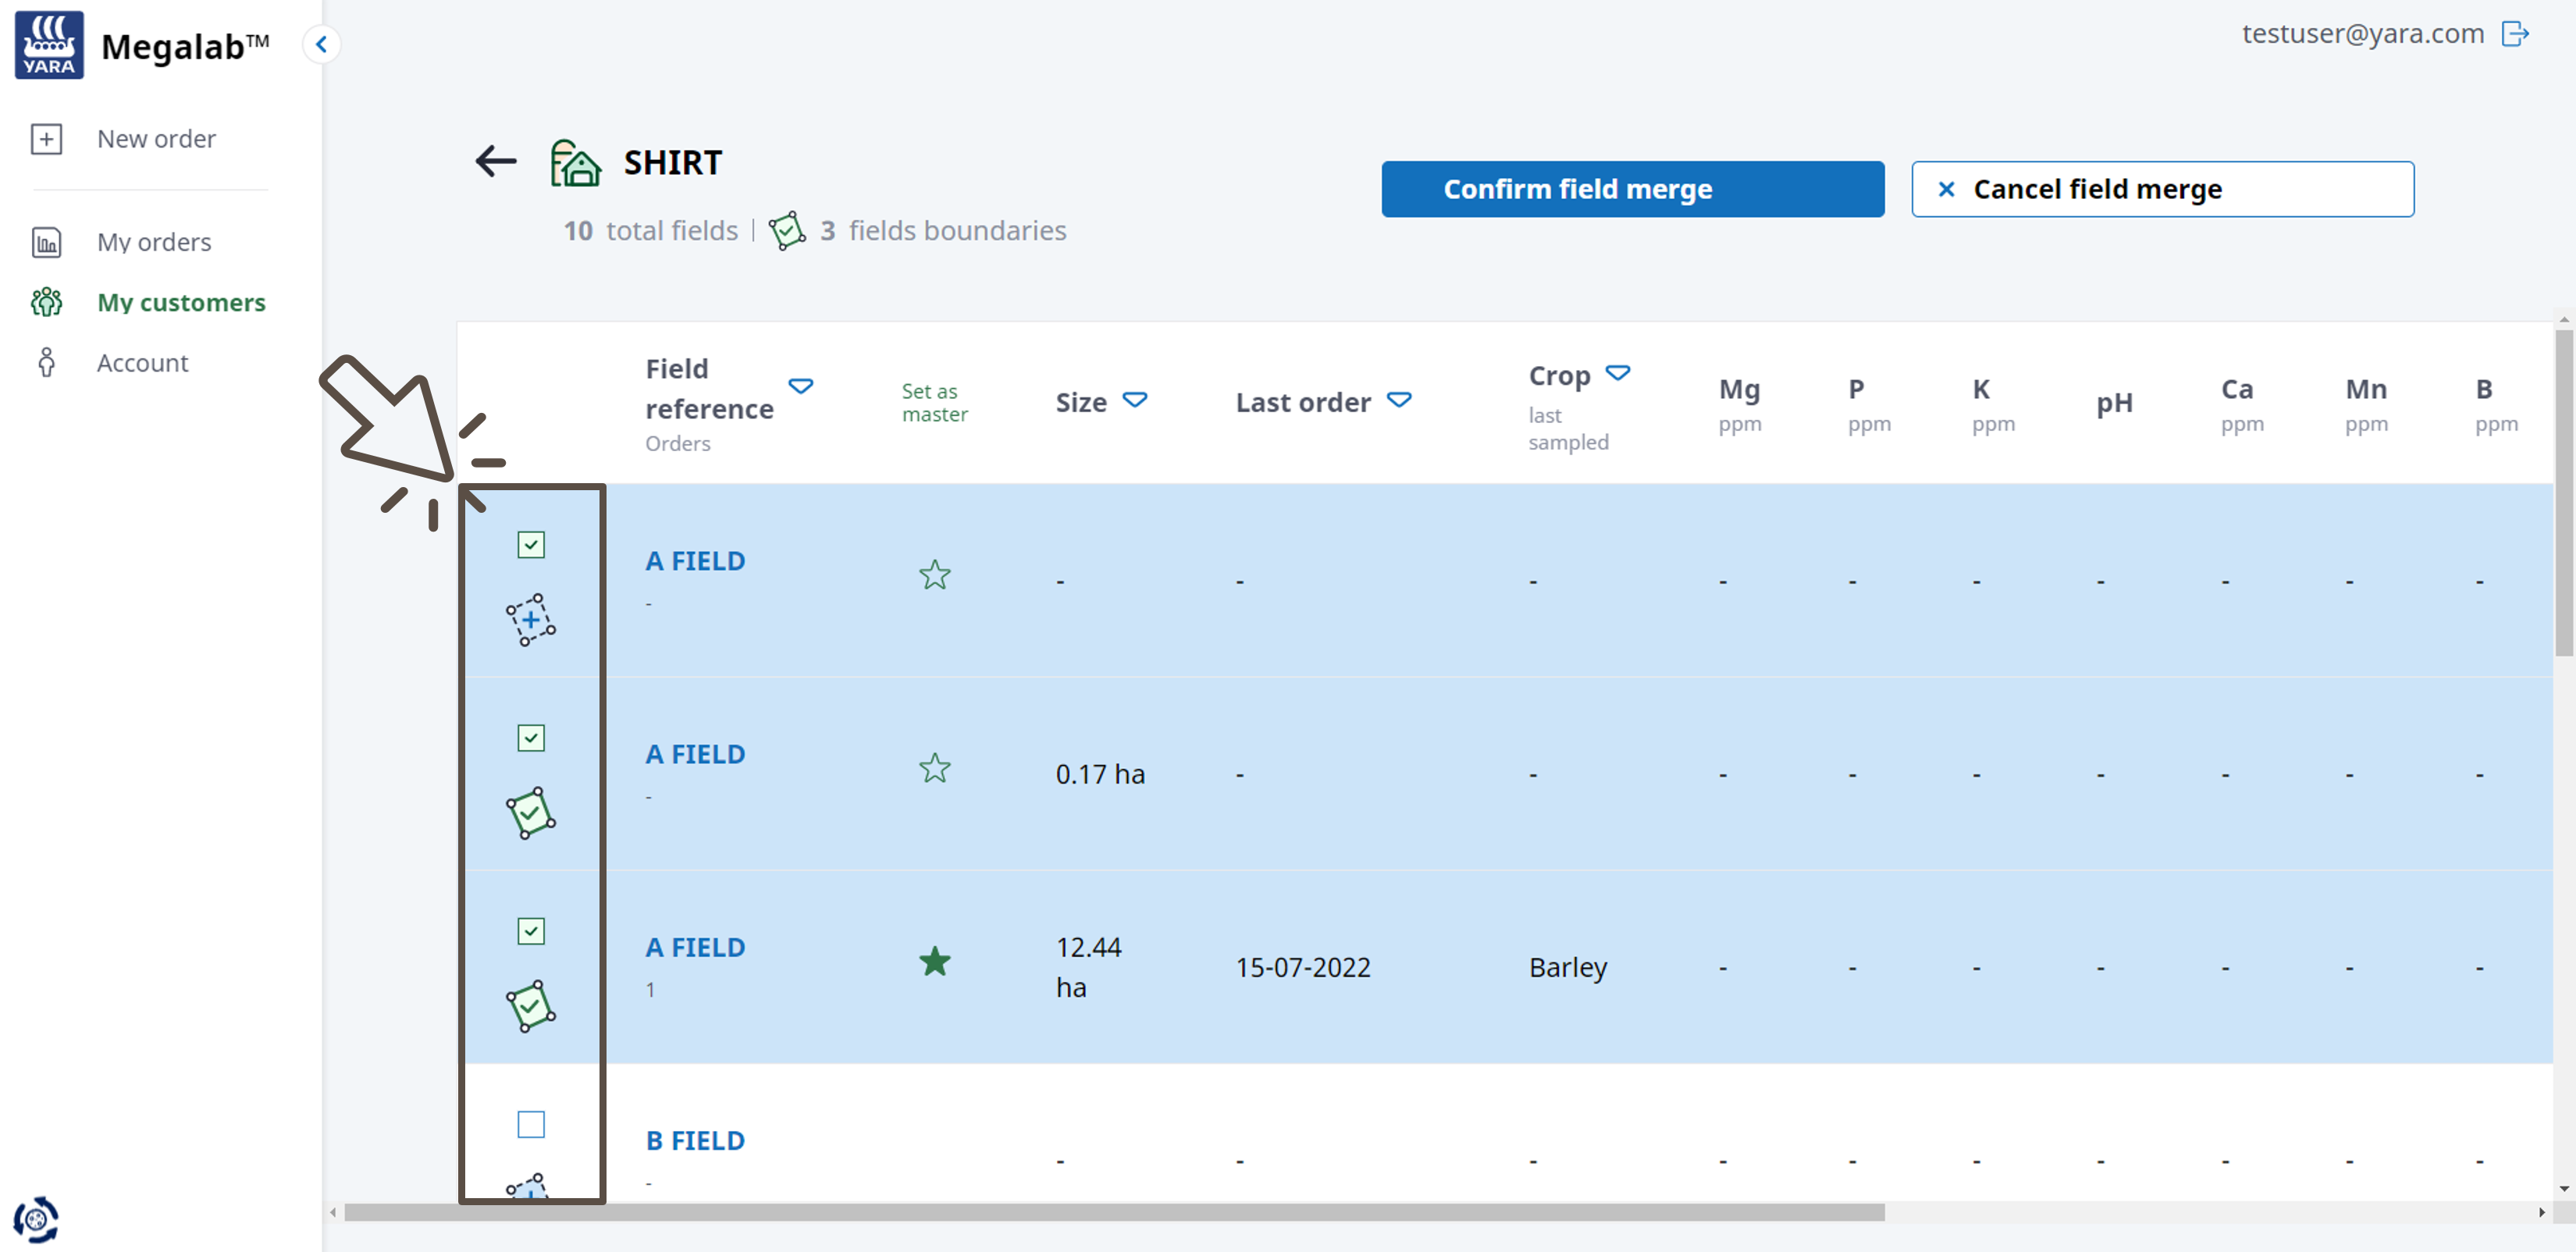2576x1252 pixels.
Task: Click the filled master star for 12.44 ha field
Action: 934,961
